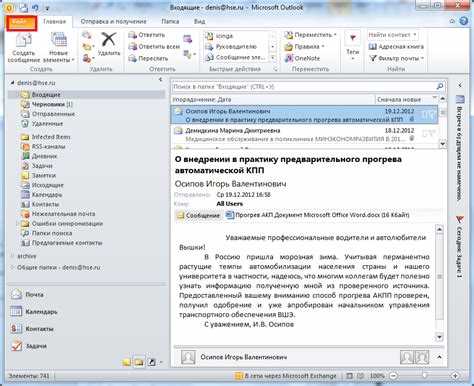Click the zoom in plus button
The image size is (474, 386).
[x=455, y=376]
